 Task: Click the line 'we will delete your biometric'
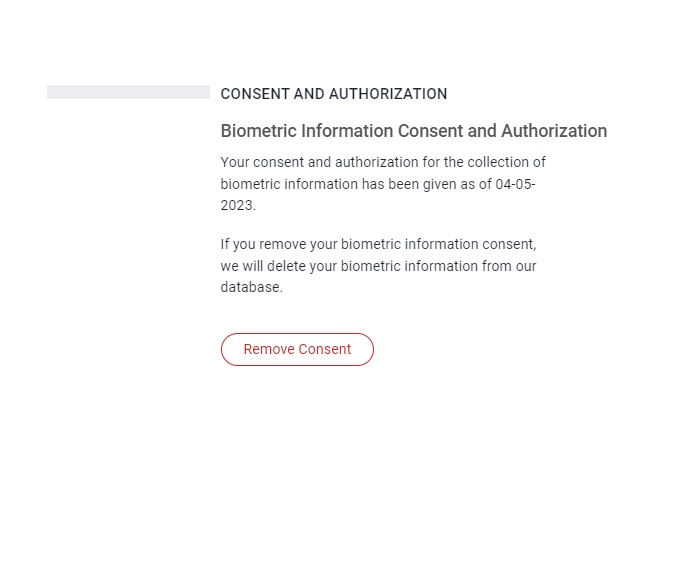(x=378, y=266)
